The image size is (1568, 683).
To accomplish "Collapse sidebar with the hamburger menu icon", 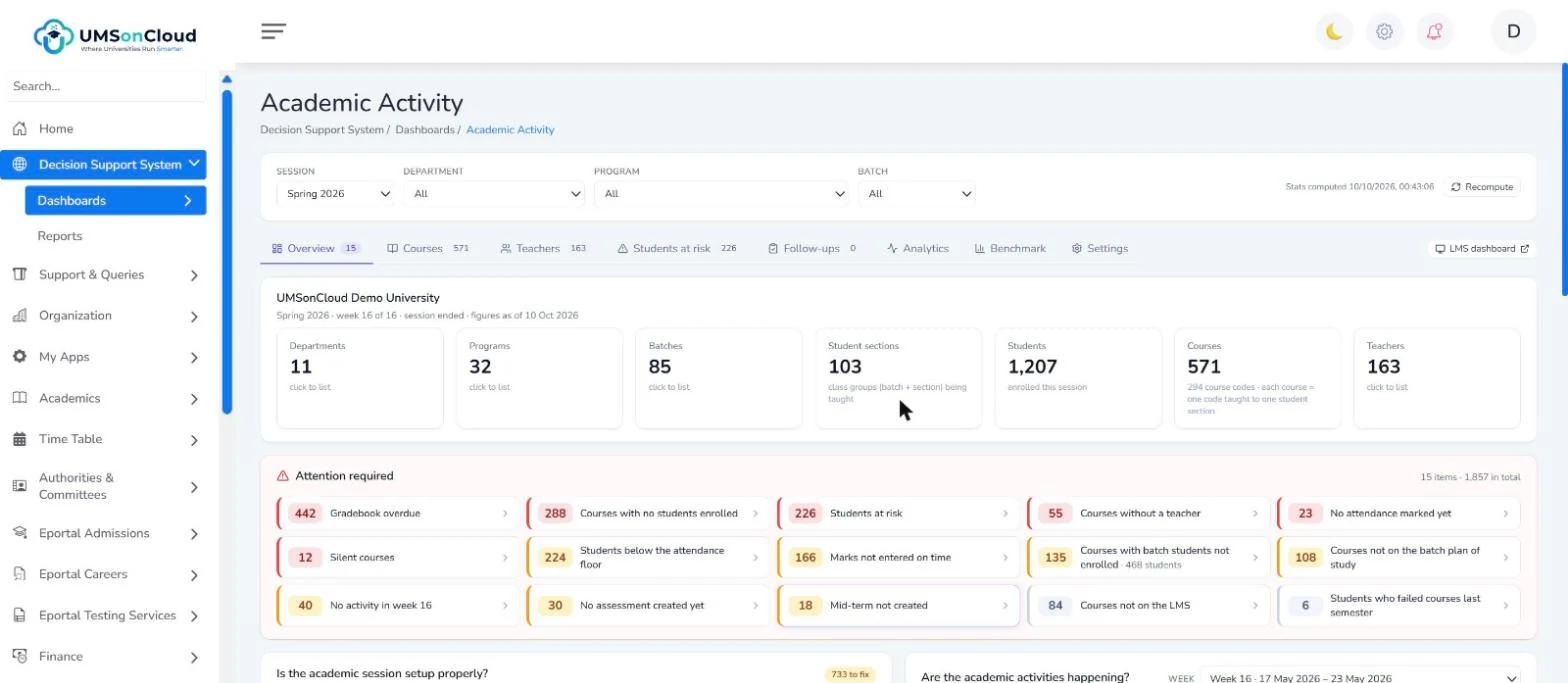I will click(x=273, y=31).
